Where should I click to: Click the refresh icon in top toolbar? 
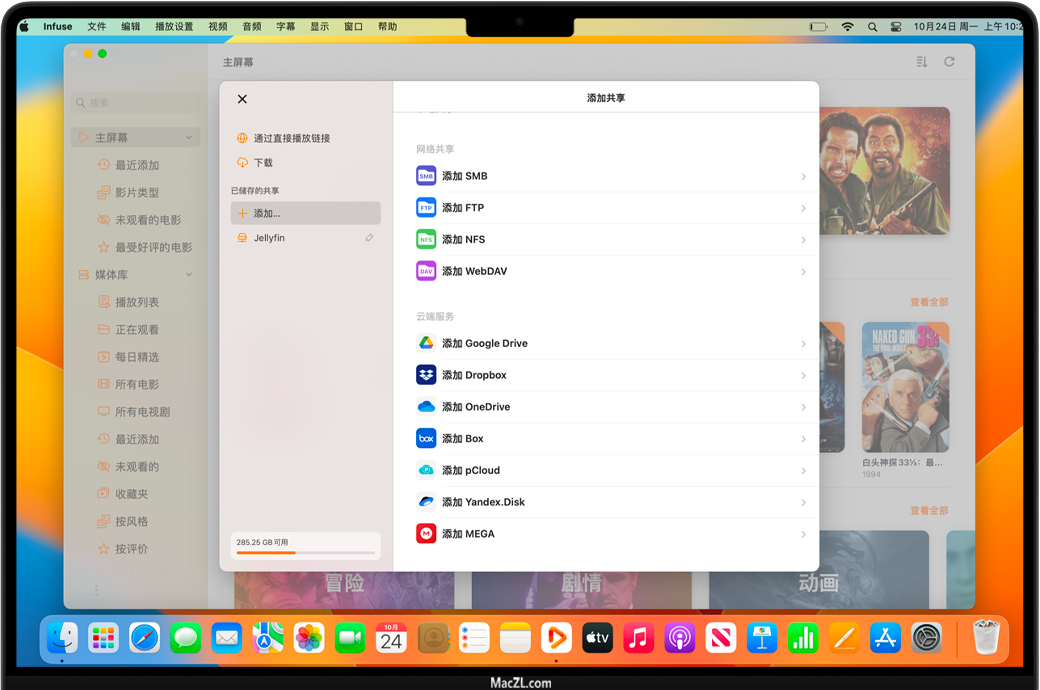coord(949,62)
